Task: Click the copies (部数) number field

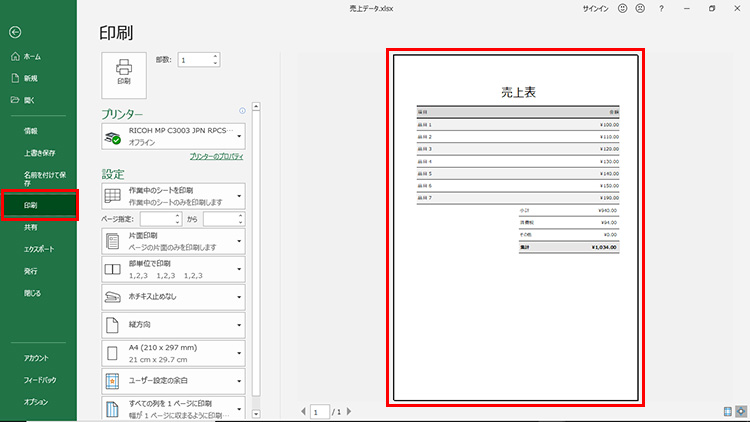Action: [x=192, y=60]
